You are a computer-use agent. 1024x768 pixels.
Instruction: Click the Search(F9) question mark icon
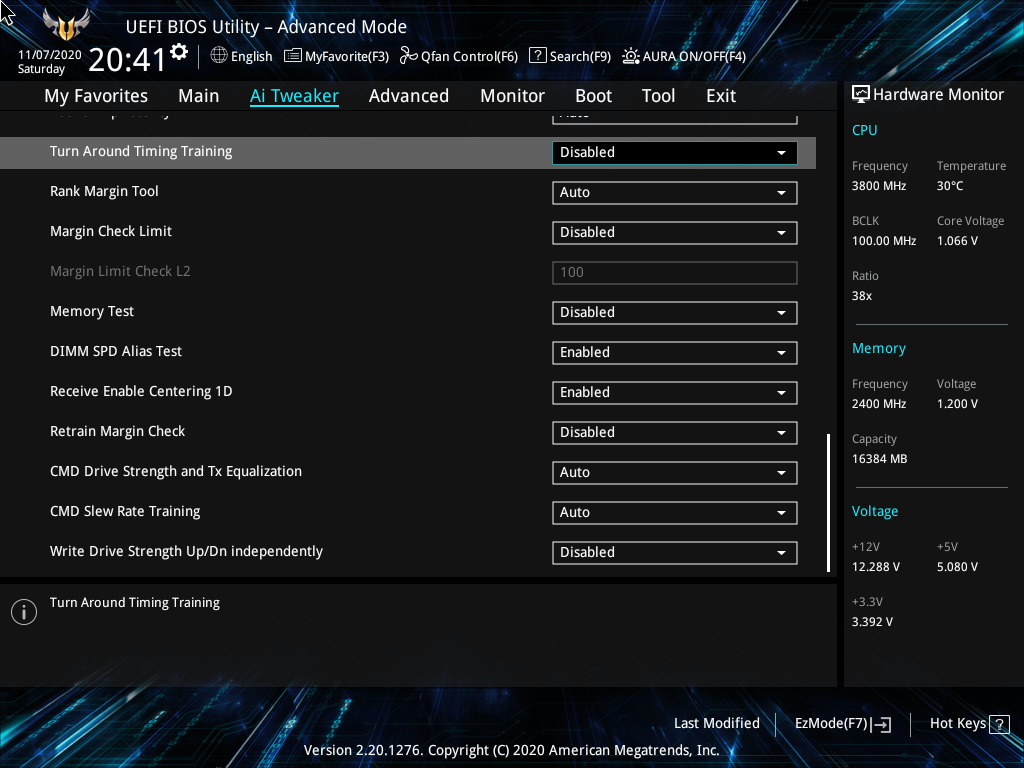point(537,56)
